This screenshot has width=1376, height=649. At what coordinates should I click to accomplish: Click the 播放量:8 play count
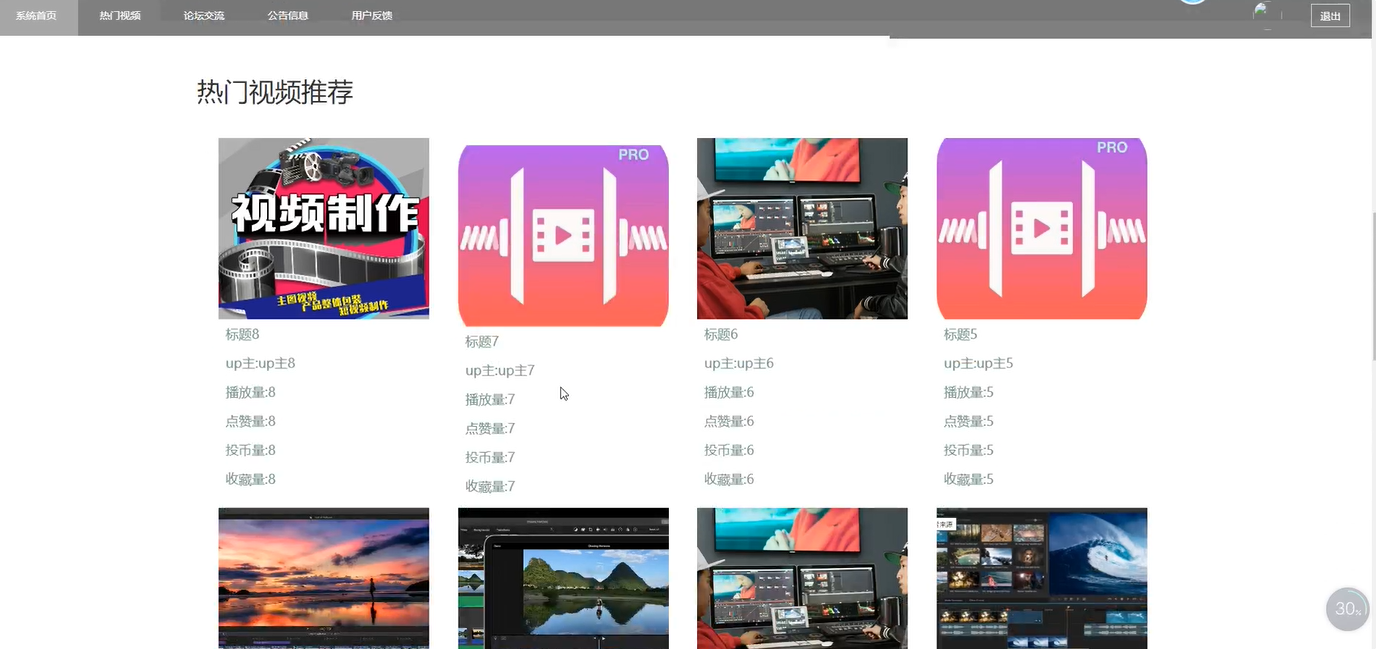click(x=250, y=392)
